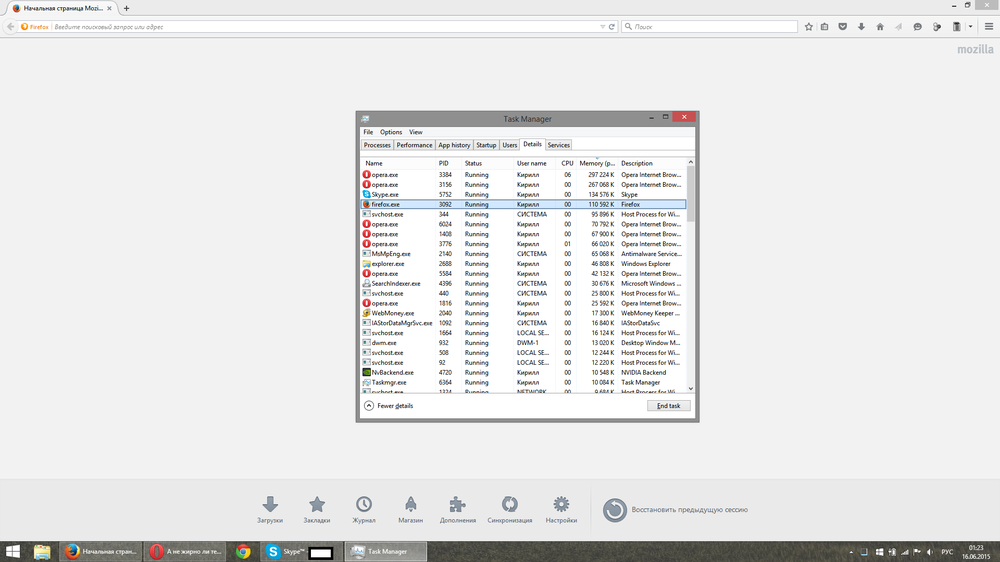Screen dimensions: 1000x562
Task: Click the Task Manager vertical scrollbar thumb
Action: click(691, 195)
